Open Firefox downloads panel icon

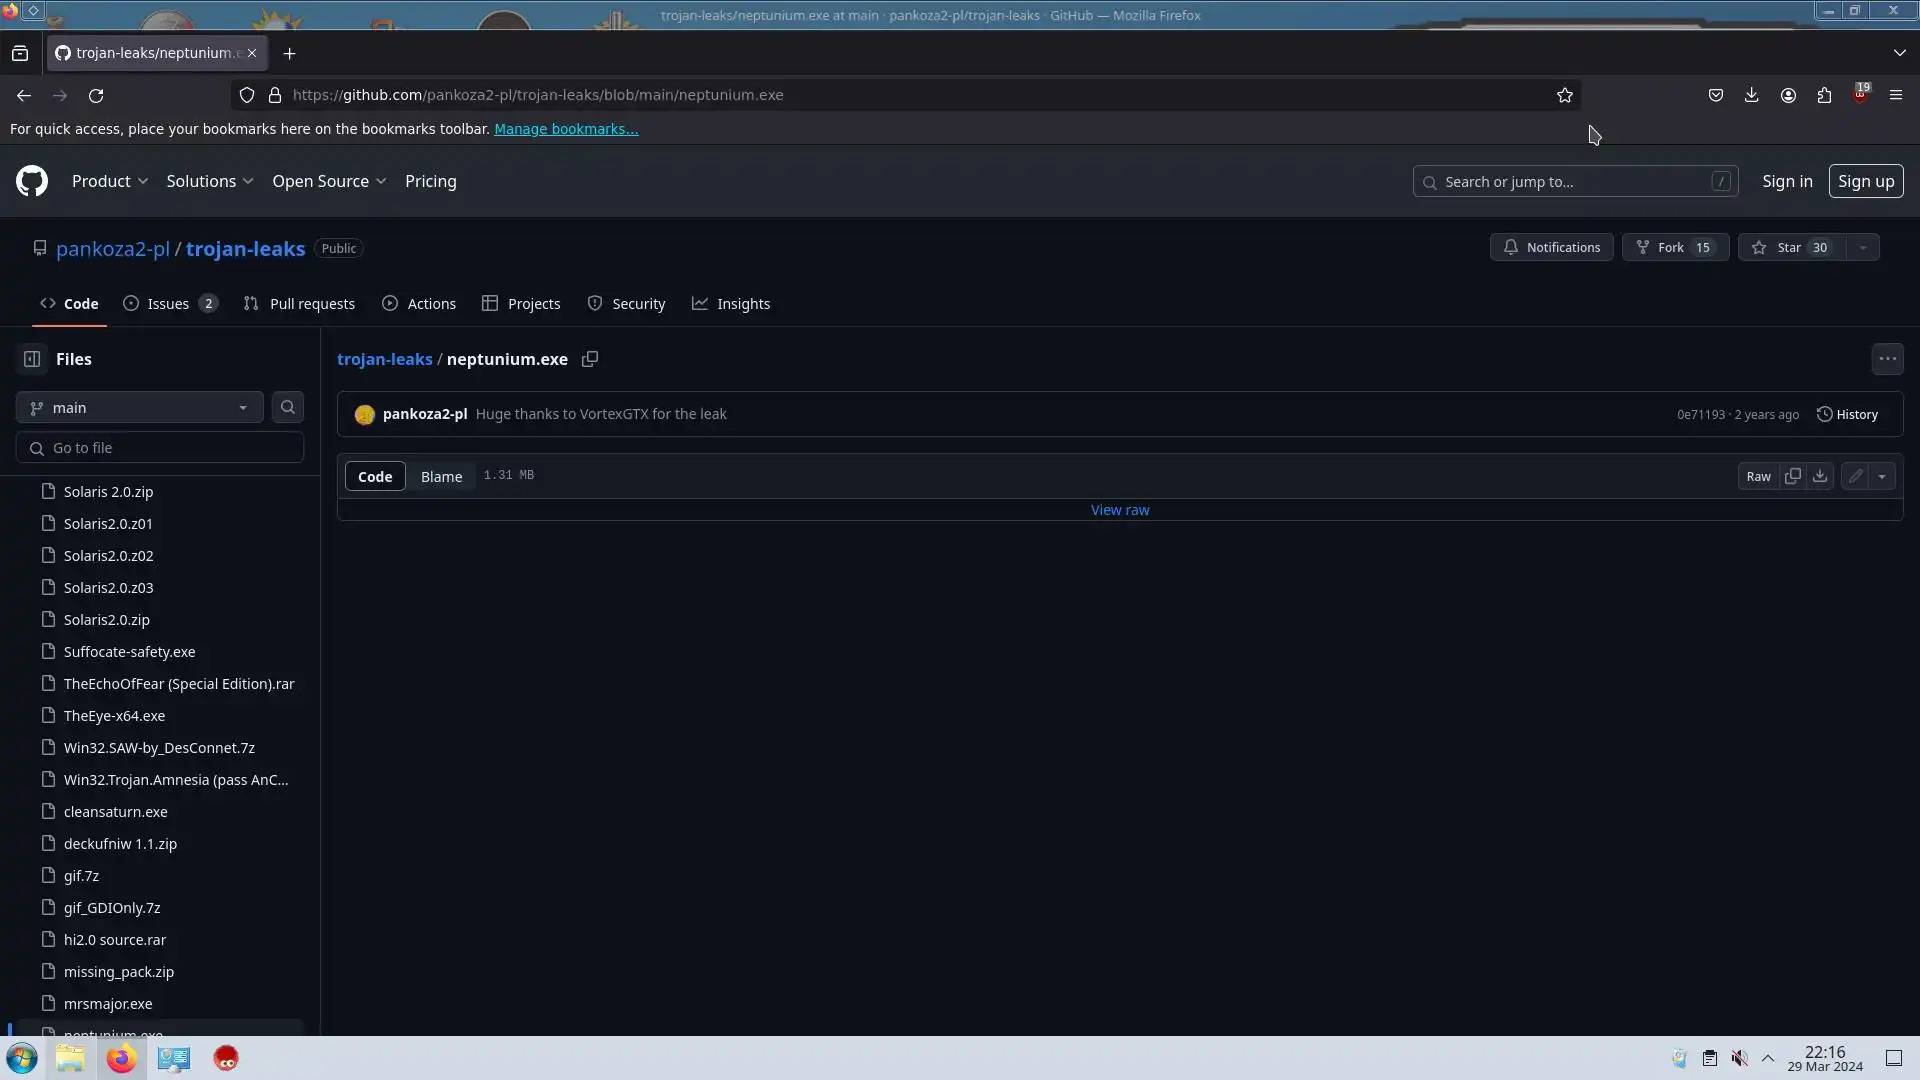coord(1751,95)
